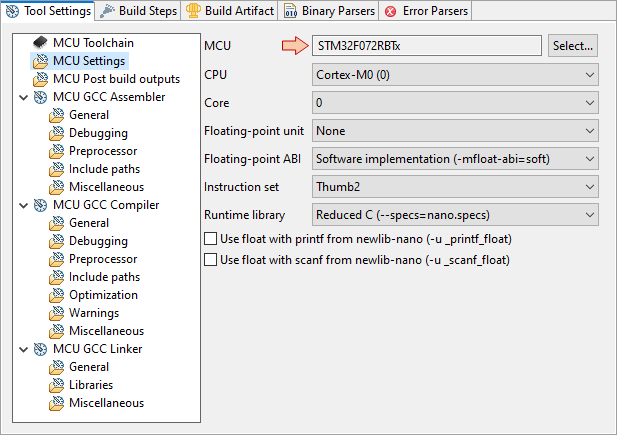
Task: Collapse the MCU GCC Linker tree node
Action: coord(24,349)
